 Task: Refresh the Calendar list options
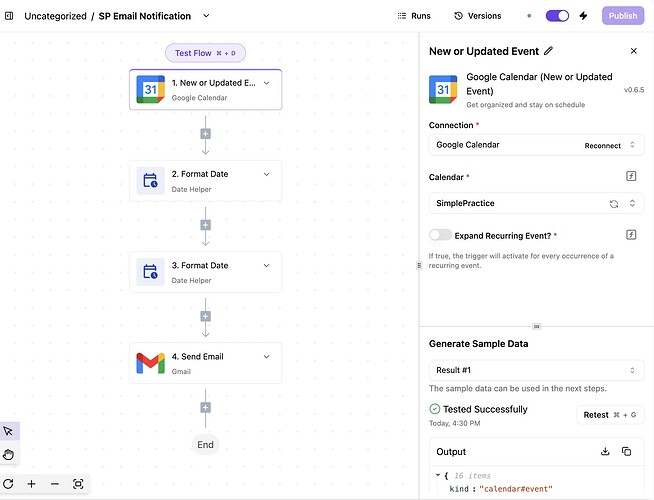click(614, 203)
